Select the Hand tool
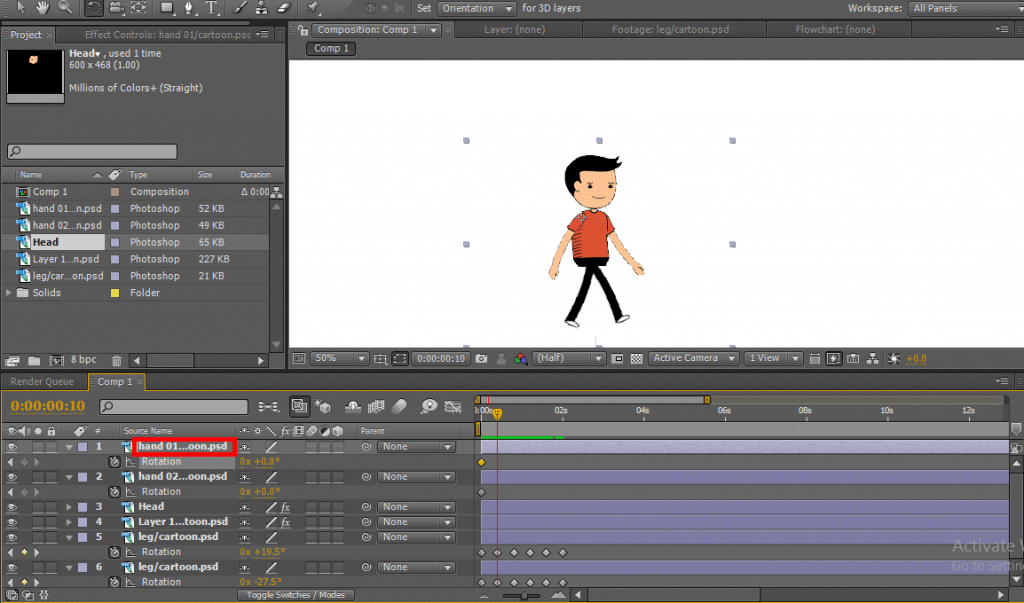This screenshot has width=1024, height=603. 43,8
